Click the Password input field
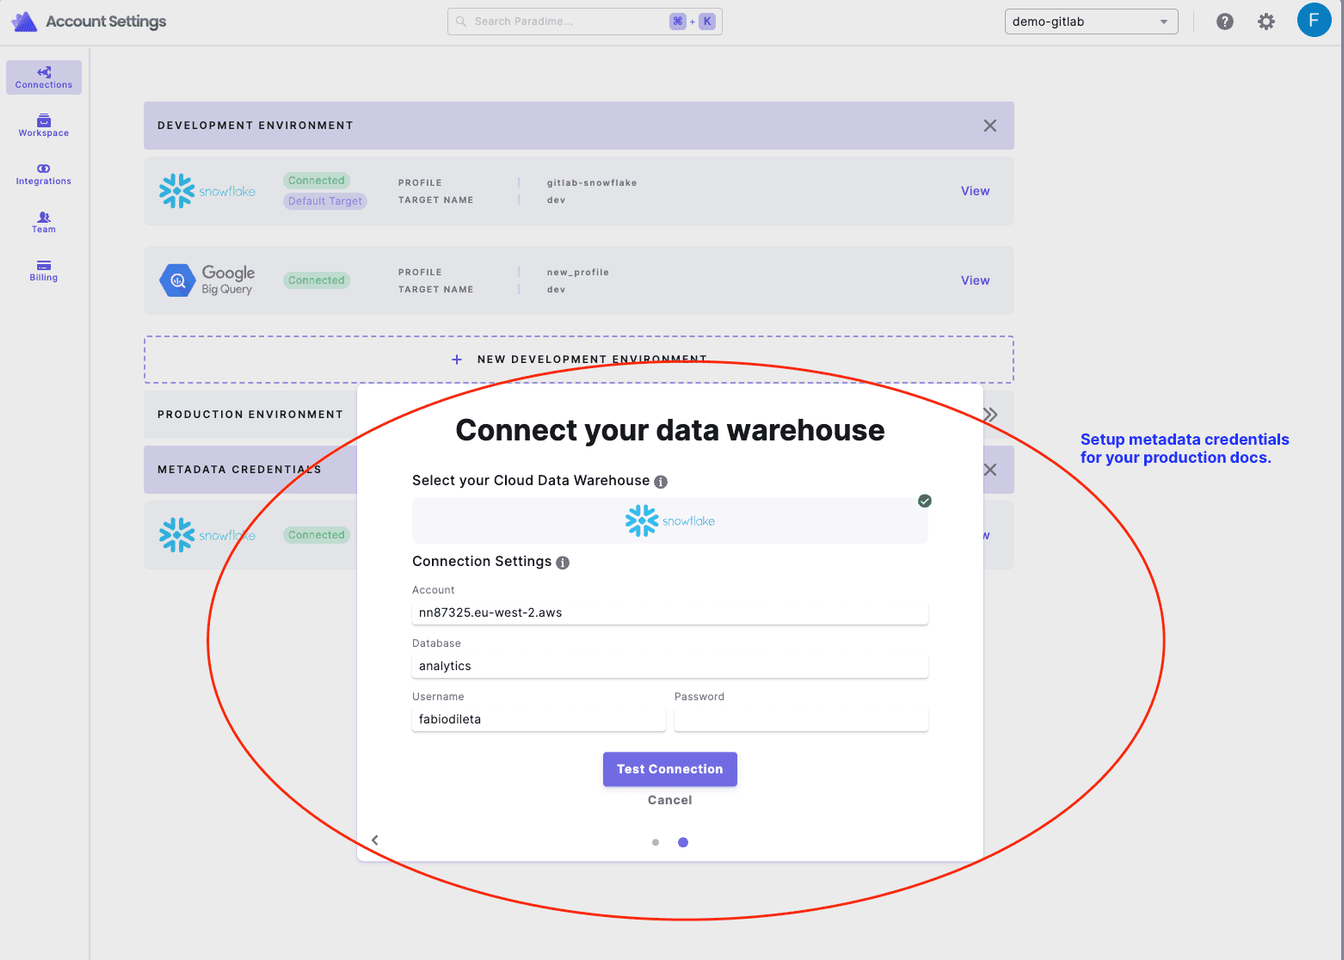 tap(801, 718)
